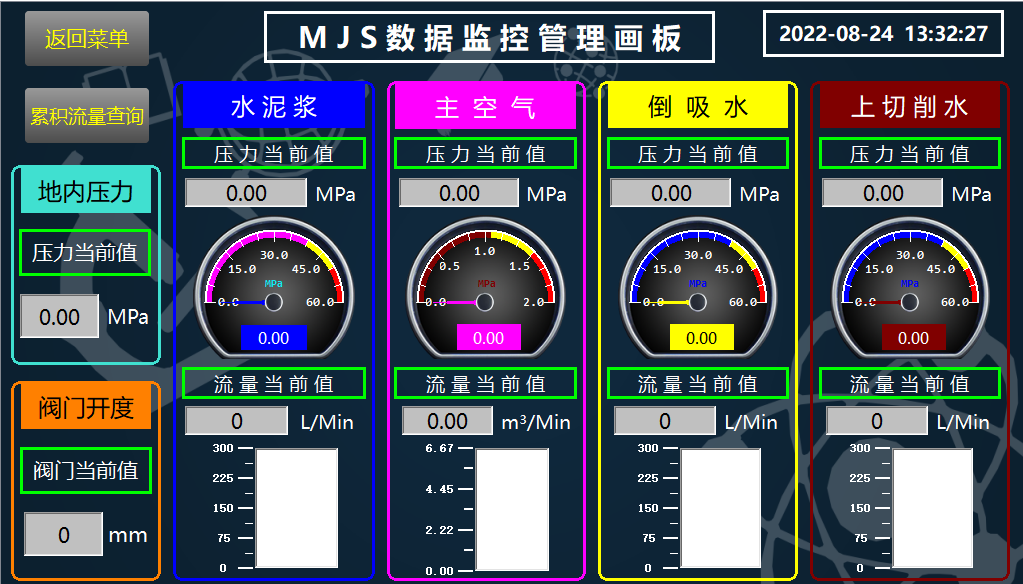Open the 累积流量查询 page

pyautogui.click(x=87, y=116)
